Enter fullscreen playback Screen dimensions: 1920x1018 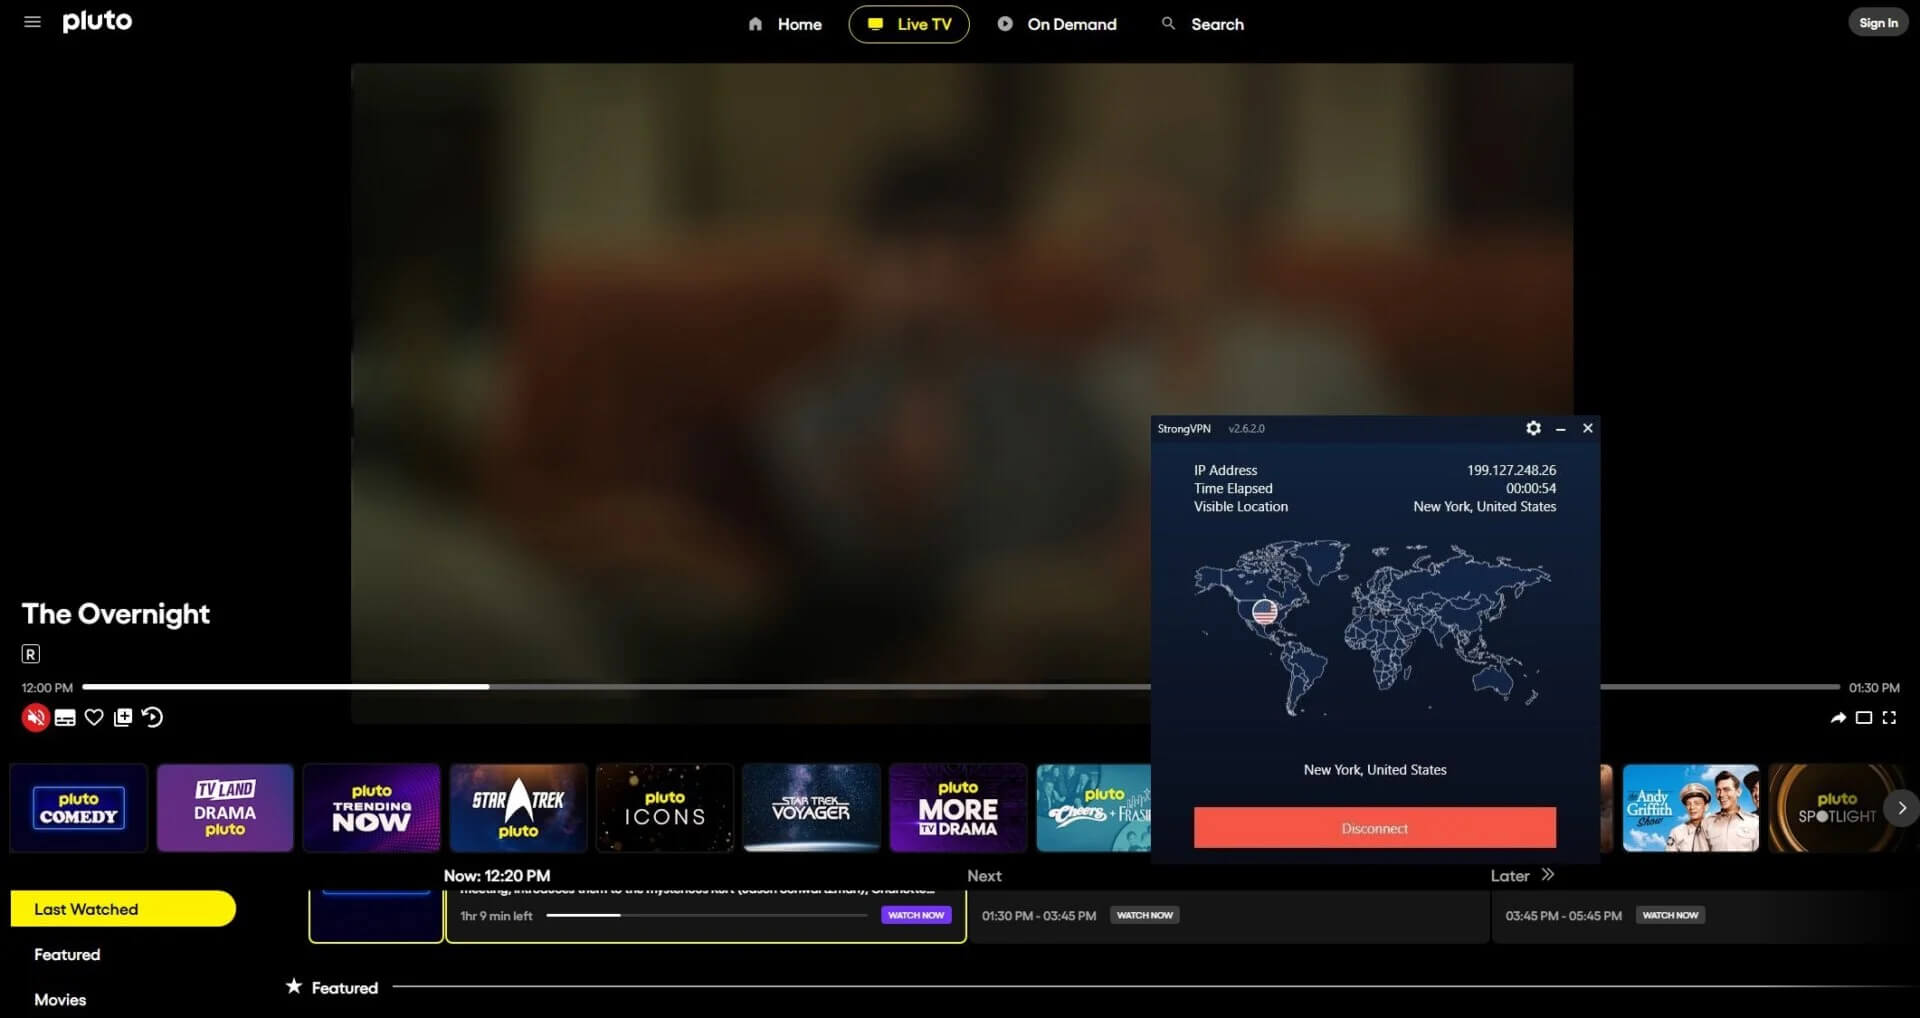point(1889,718)
